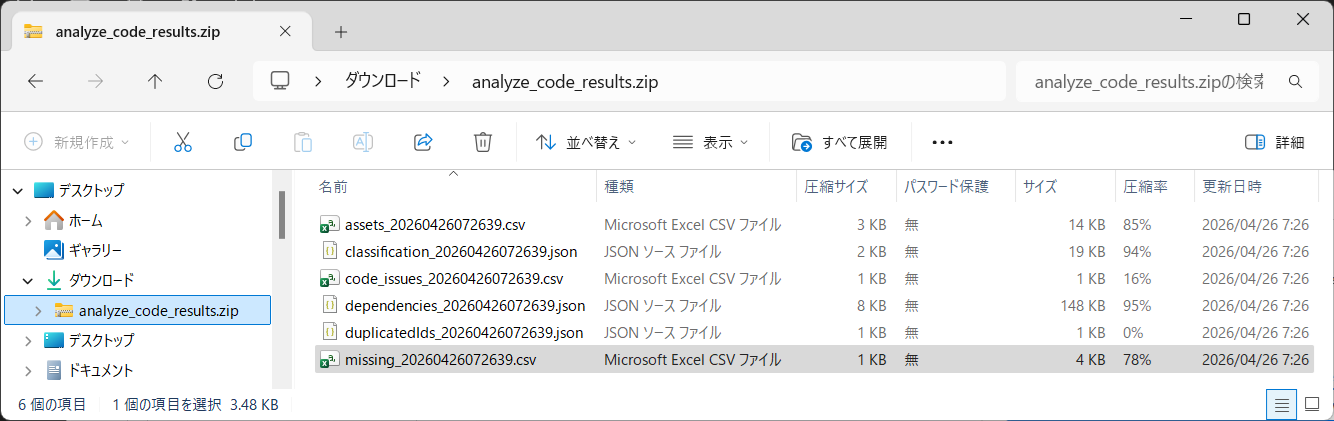Expand chevron after ダウンロード in address bar

pos(445,81)
